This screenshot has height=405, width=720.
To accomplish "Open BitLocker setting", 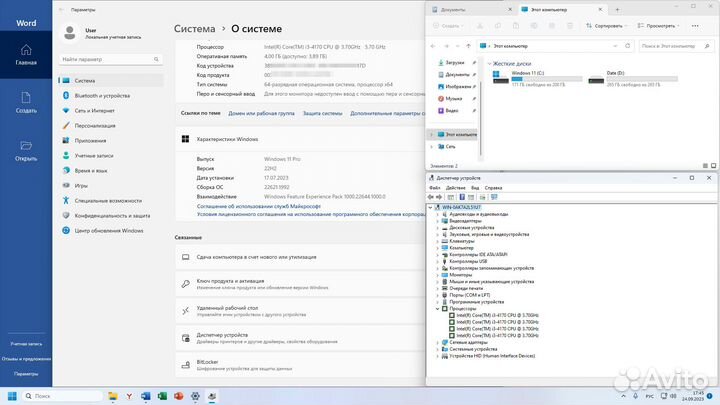I will pos(300,365).
